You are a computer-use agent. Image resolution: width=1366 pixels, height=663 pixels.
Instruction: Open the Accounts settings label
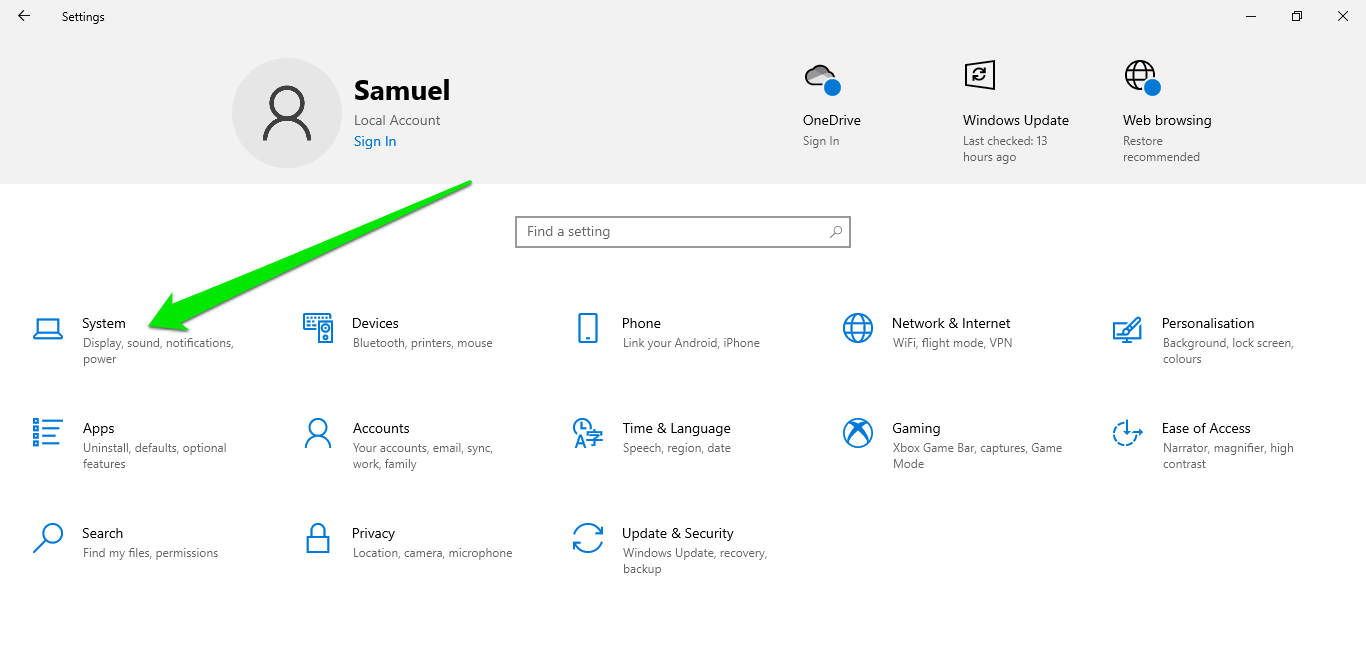coord(381,428)
